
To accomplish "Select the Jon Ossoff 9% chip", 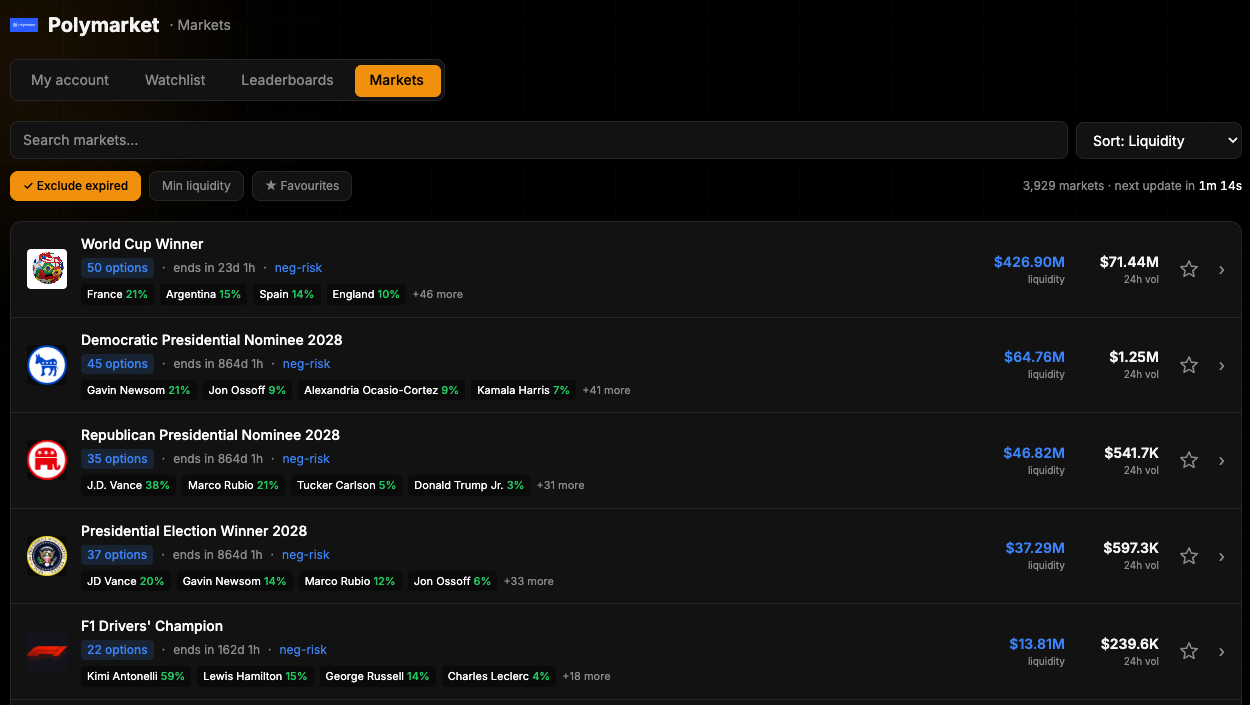I will [x=247, y=390].
